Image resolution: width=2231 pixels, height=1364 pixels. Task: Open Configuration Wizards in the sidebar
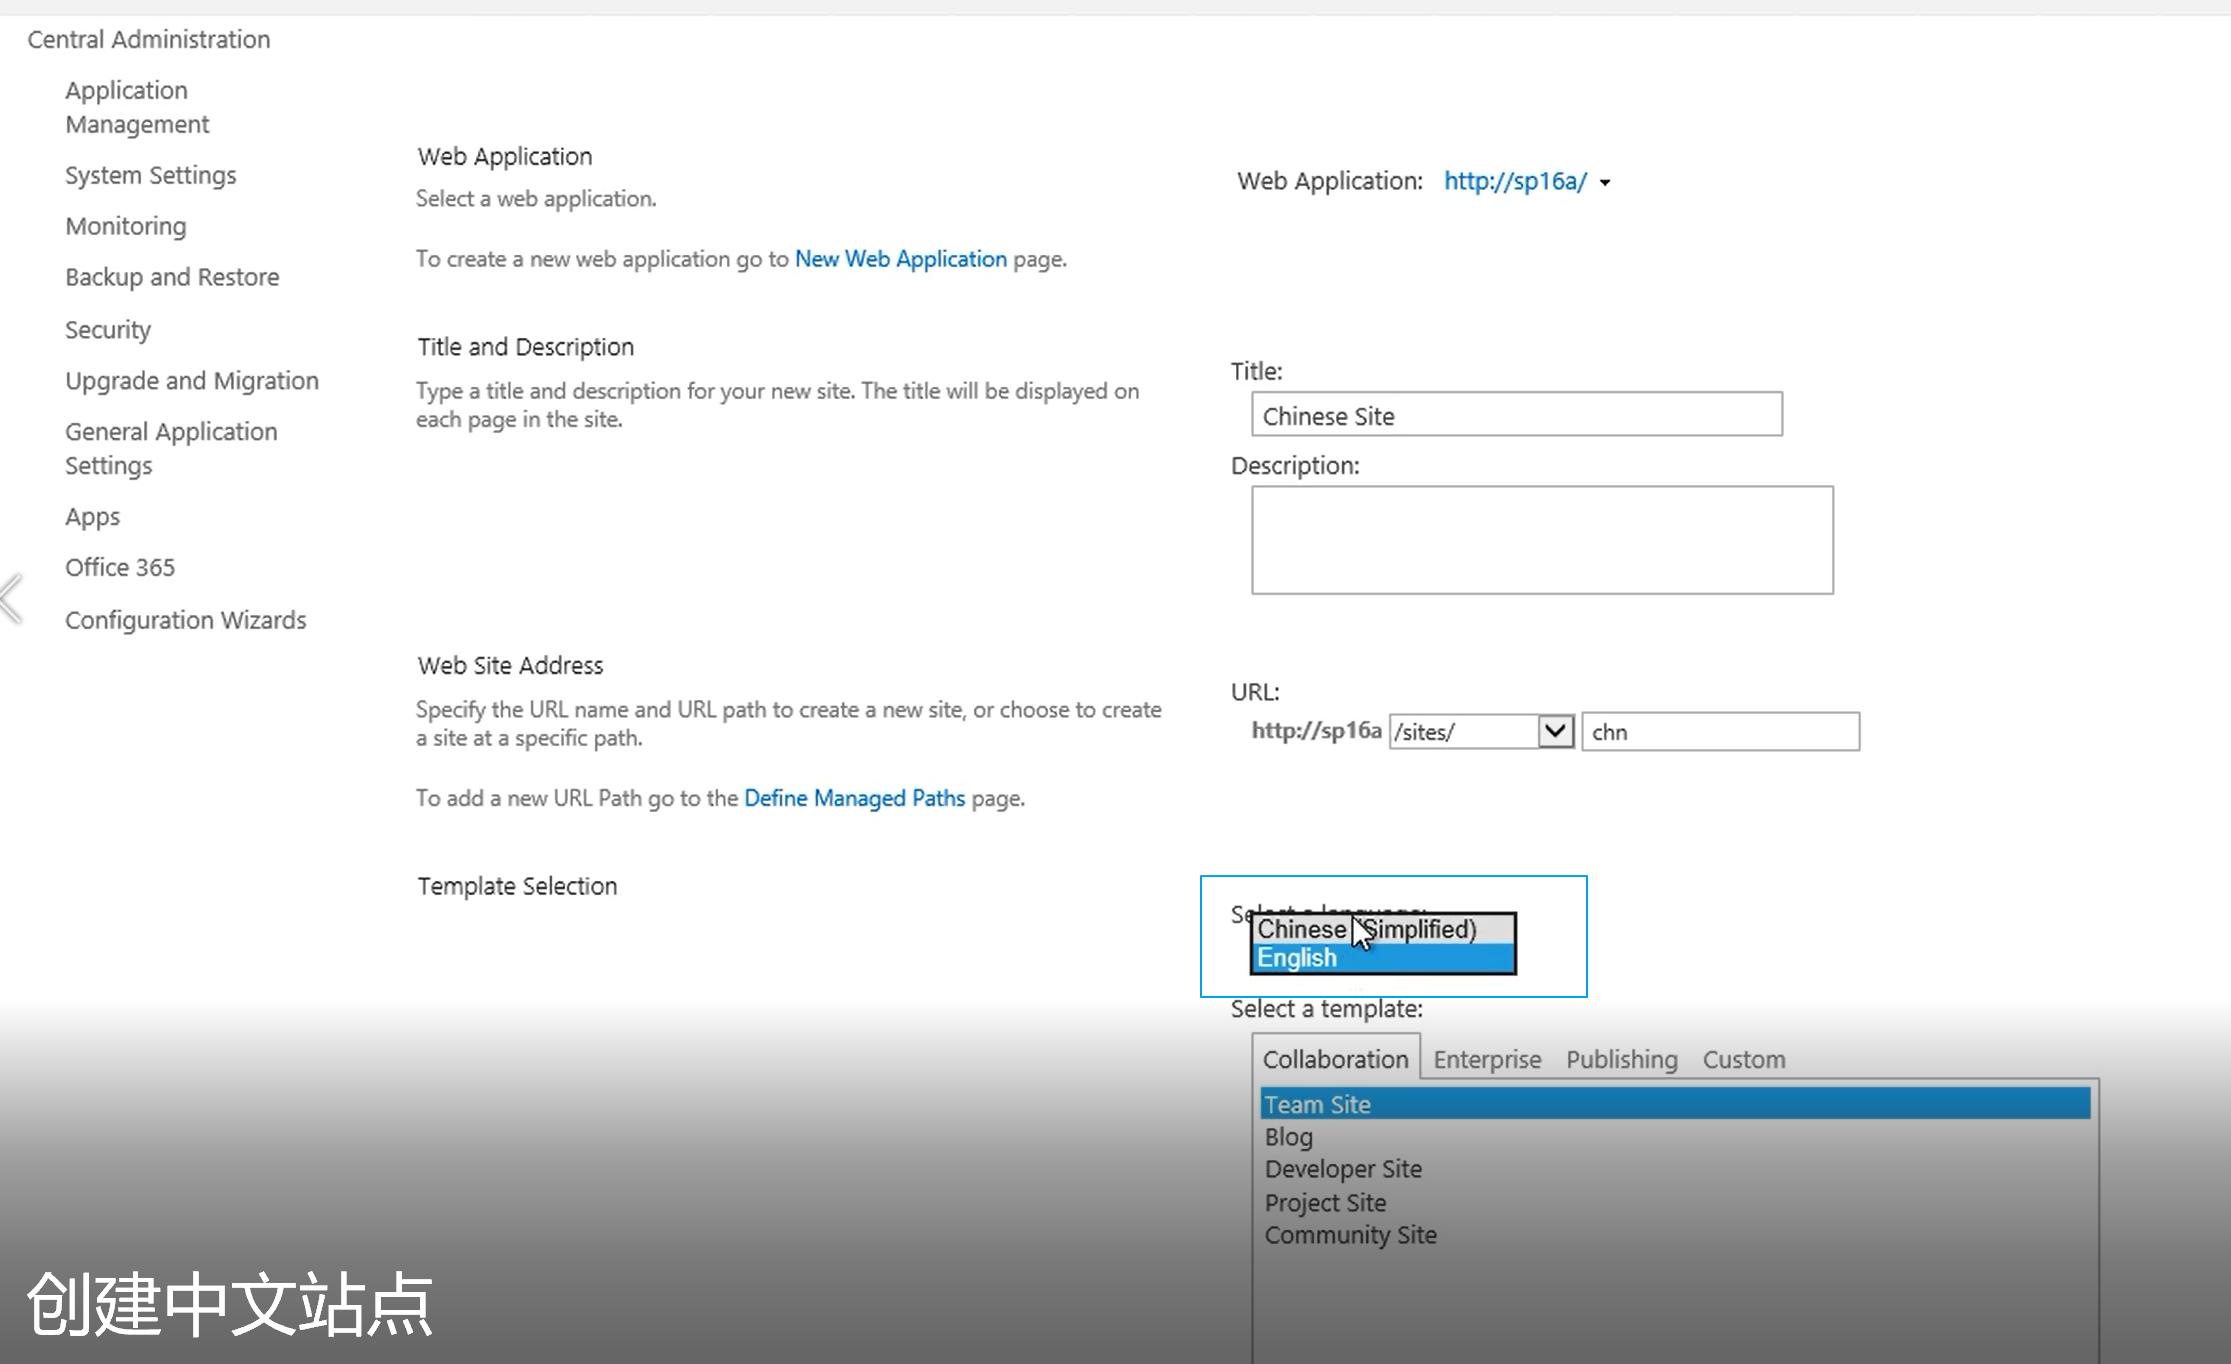coord(185,620)
